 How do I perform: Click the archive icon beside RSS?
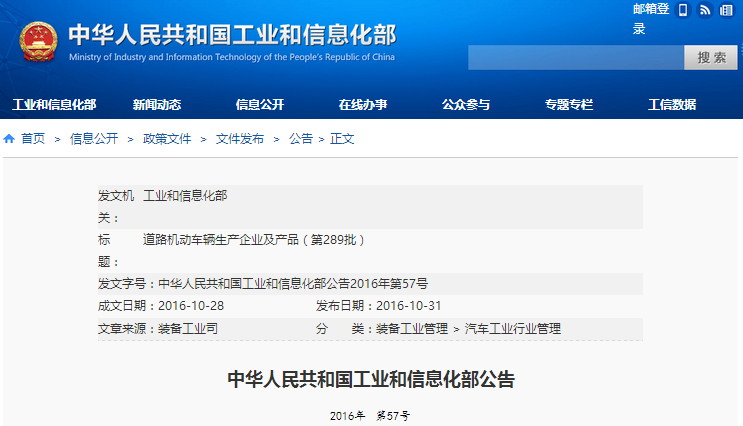[726, 10]
